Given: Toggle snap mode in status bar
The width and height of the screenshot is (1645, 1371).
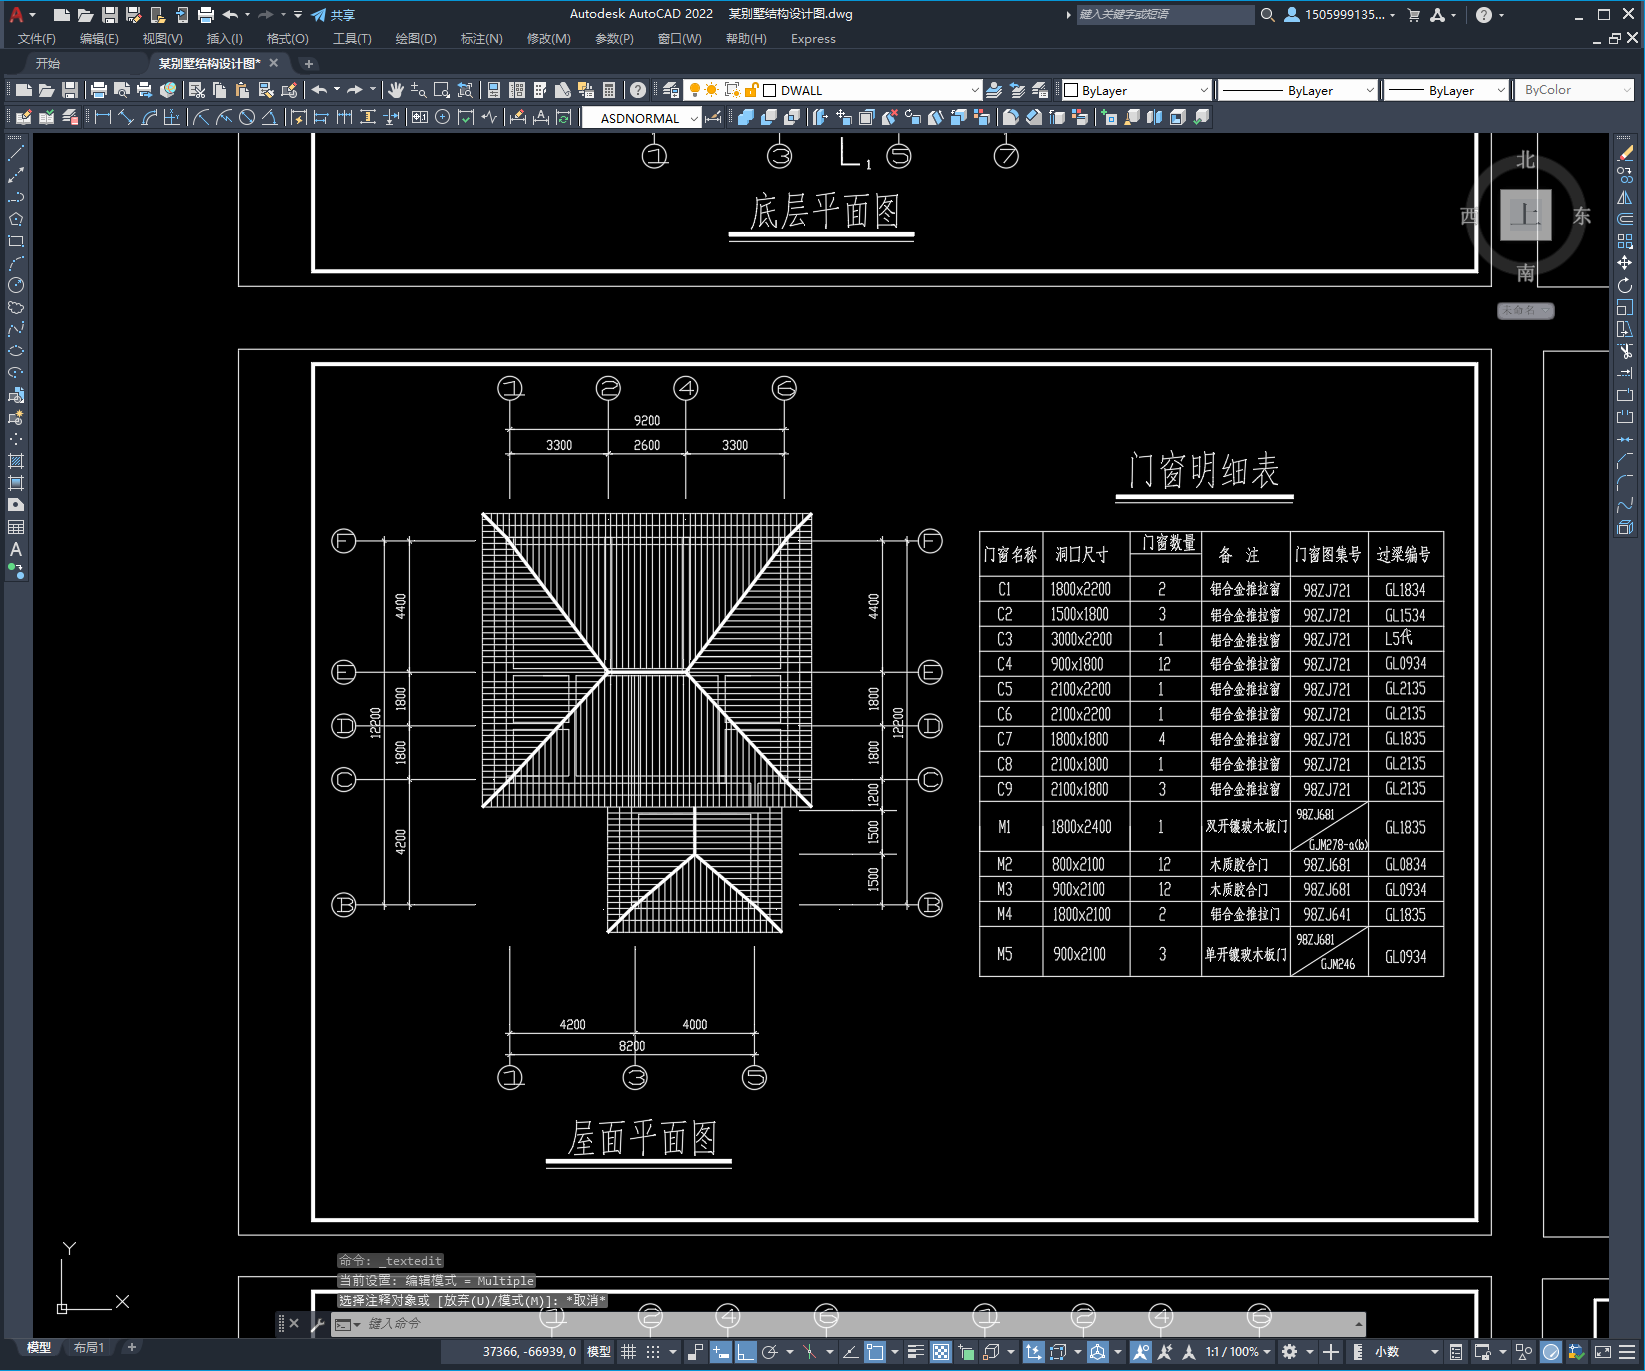Looking at the screenshot, I should point(653,1352).
